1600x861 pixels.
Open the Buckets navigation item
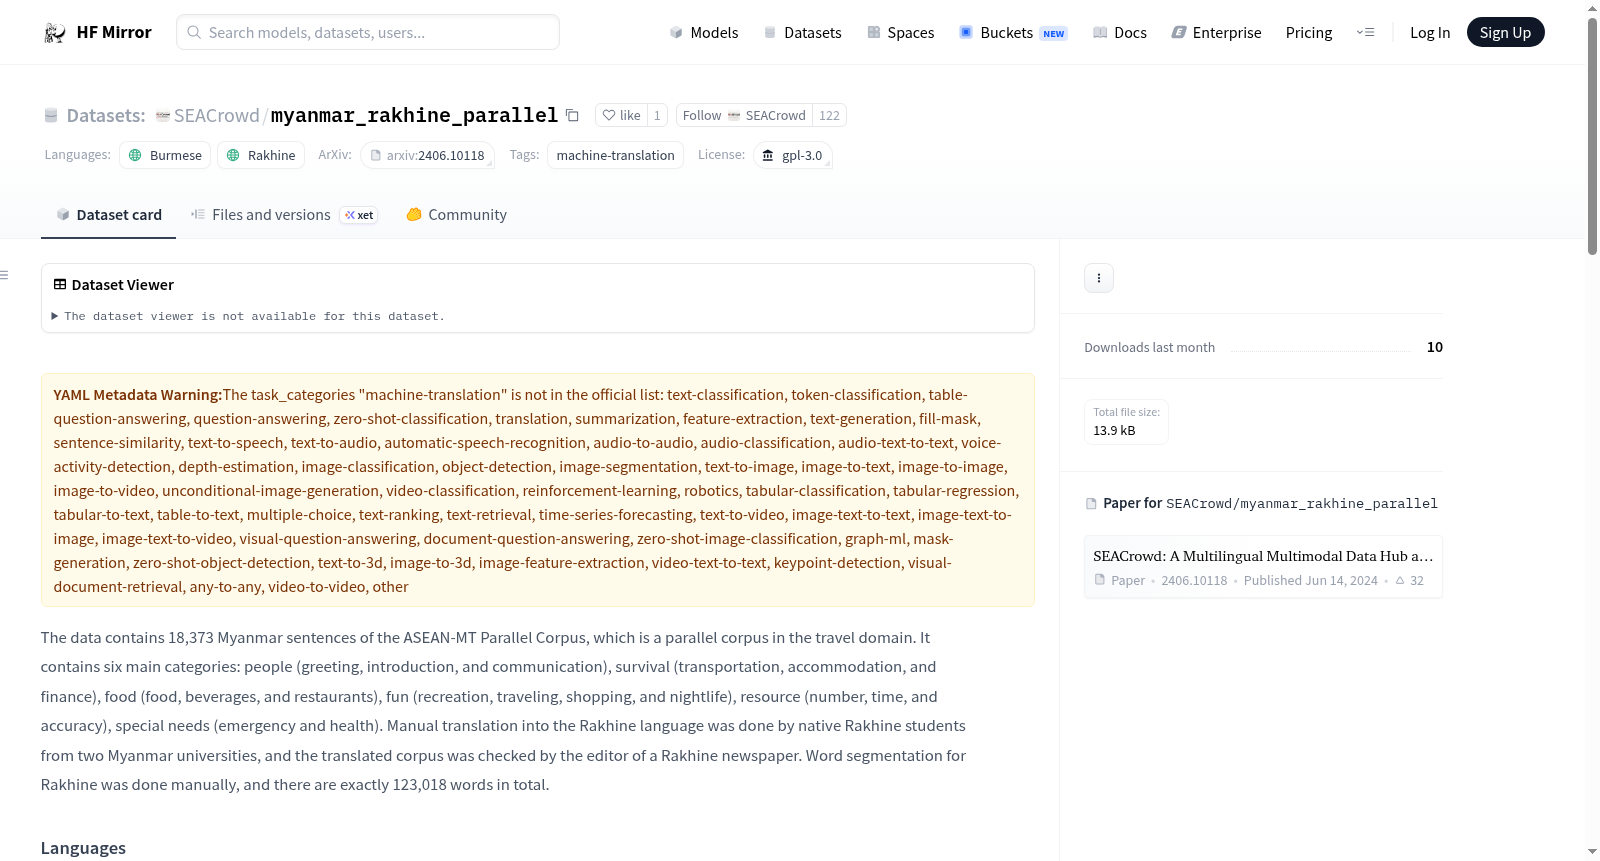(x=1013, y=32)
